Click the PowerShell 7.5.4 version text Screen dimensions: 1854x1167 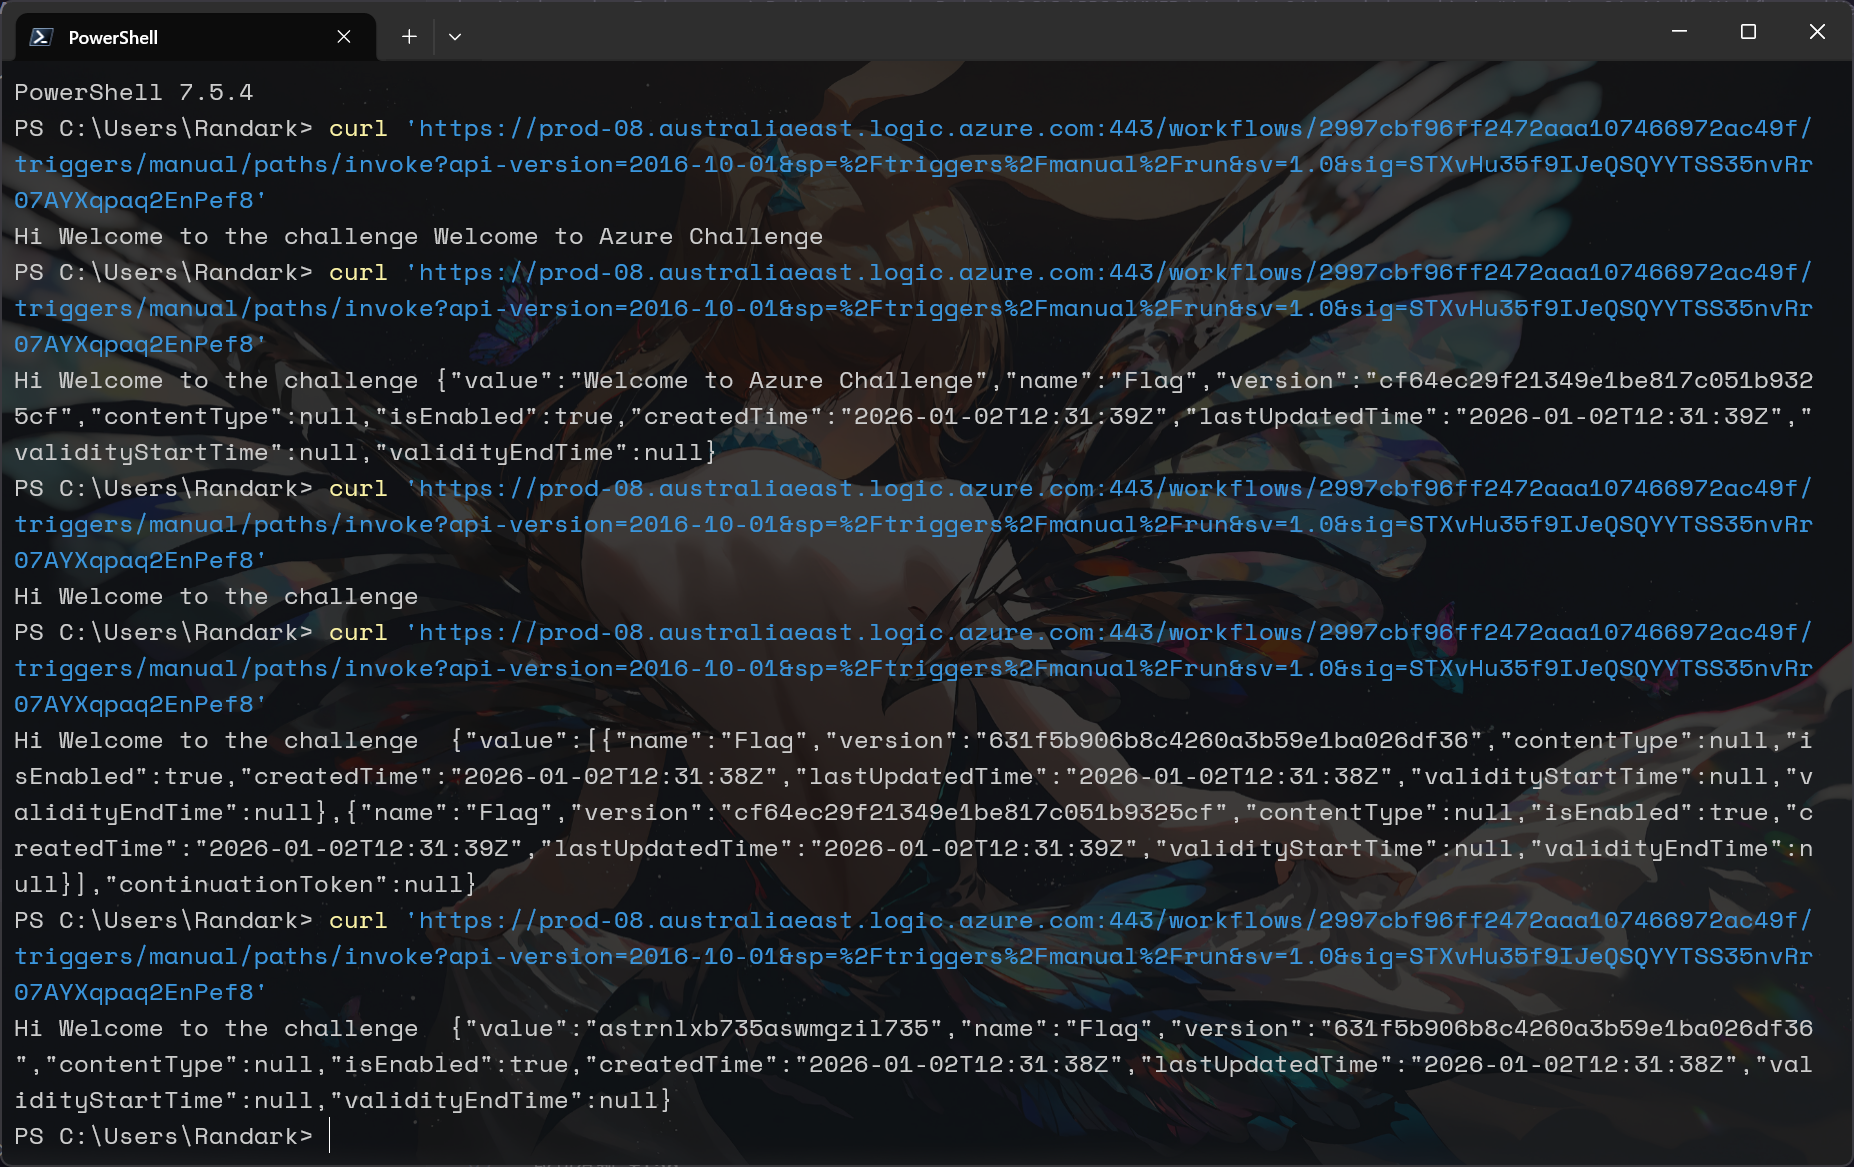click(x=133, y=92)
